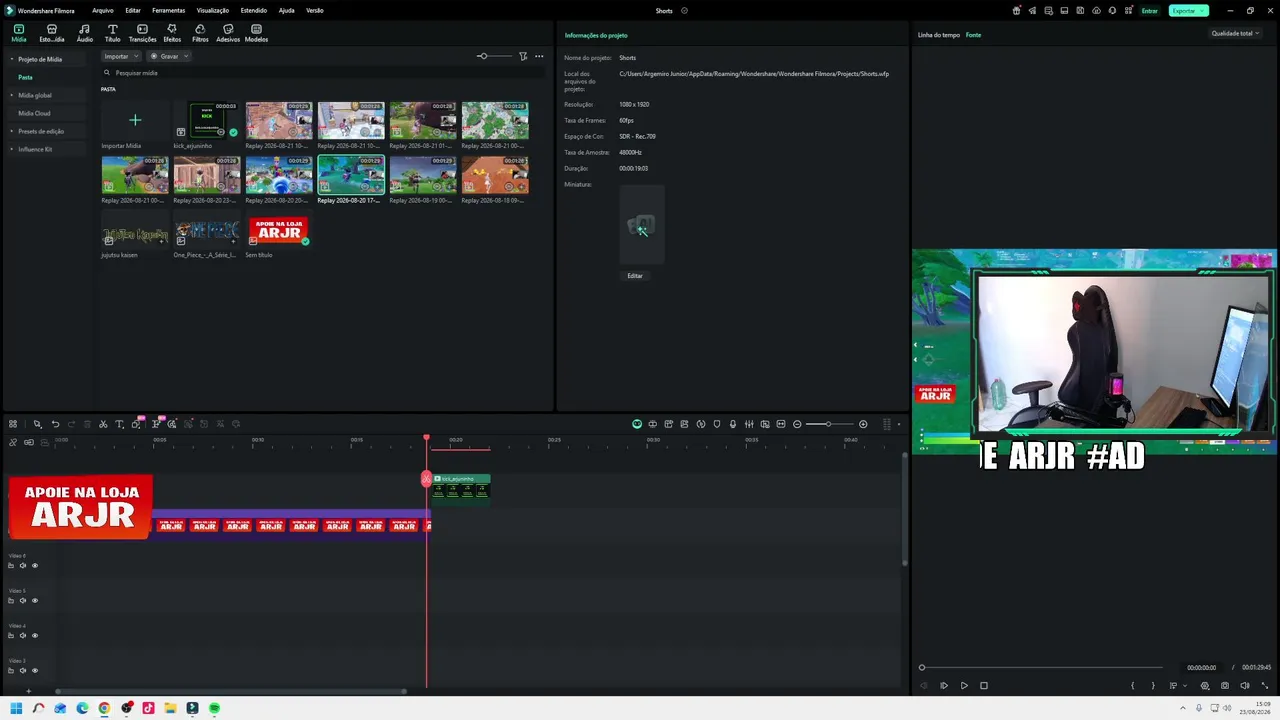Mute the Video 4 track audio

point(23,636)
